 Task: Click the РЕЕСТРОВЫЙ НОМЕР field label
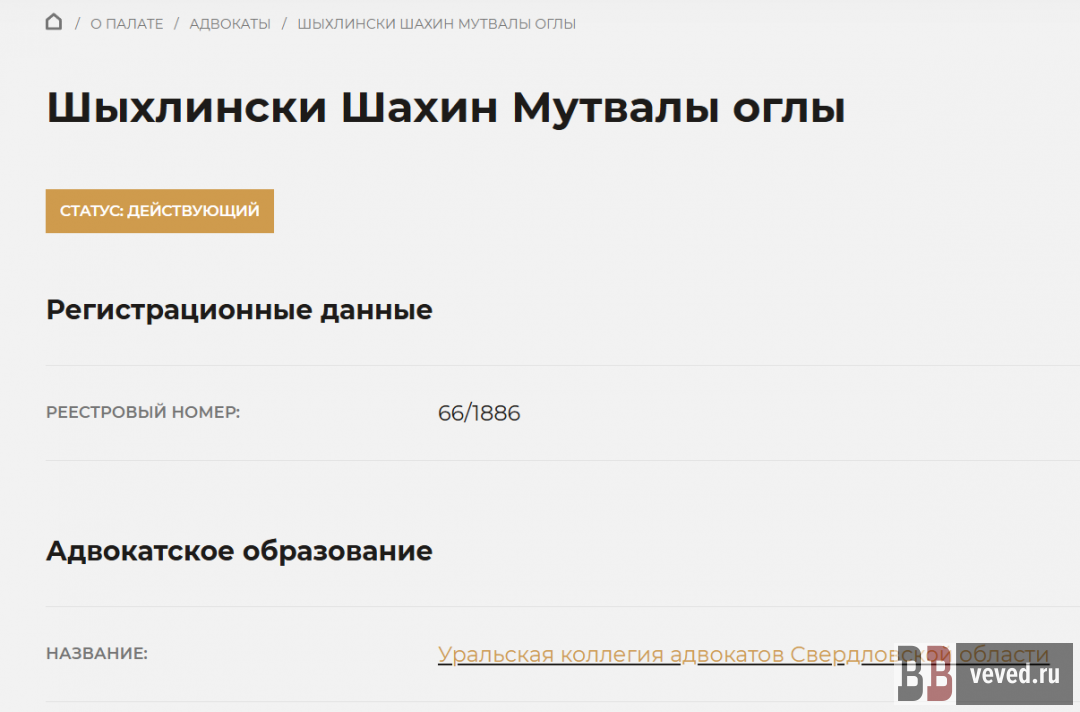pyautogui.click(x=143, y=412)
